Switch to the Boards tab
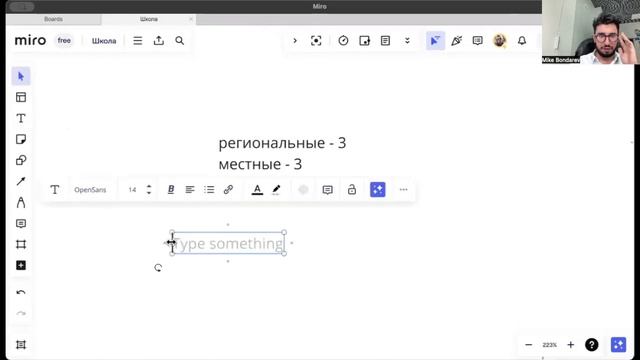 click(x=53, y=19)
